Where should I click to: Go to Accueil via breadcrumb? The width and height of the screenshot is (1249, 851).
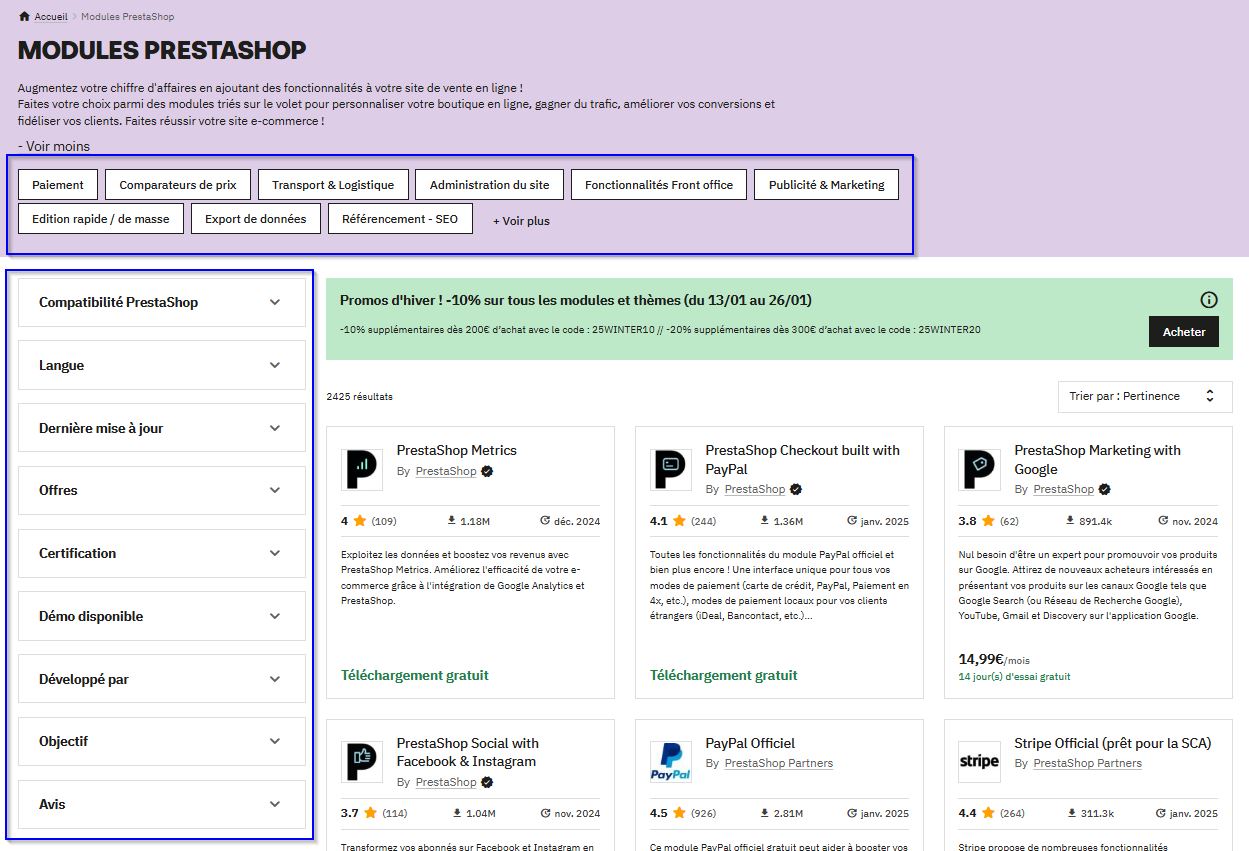51,17
